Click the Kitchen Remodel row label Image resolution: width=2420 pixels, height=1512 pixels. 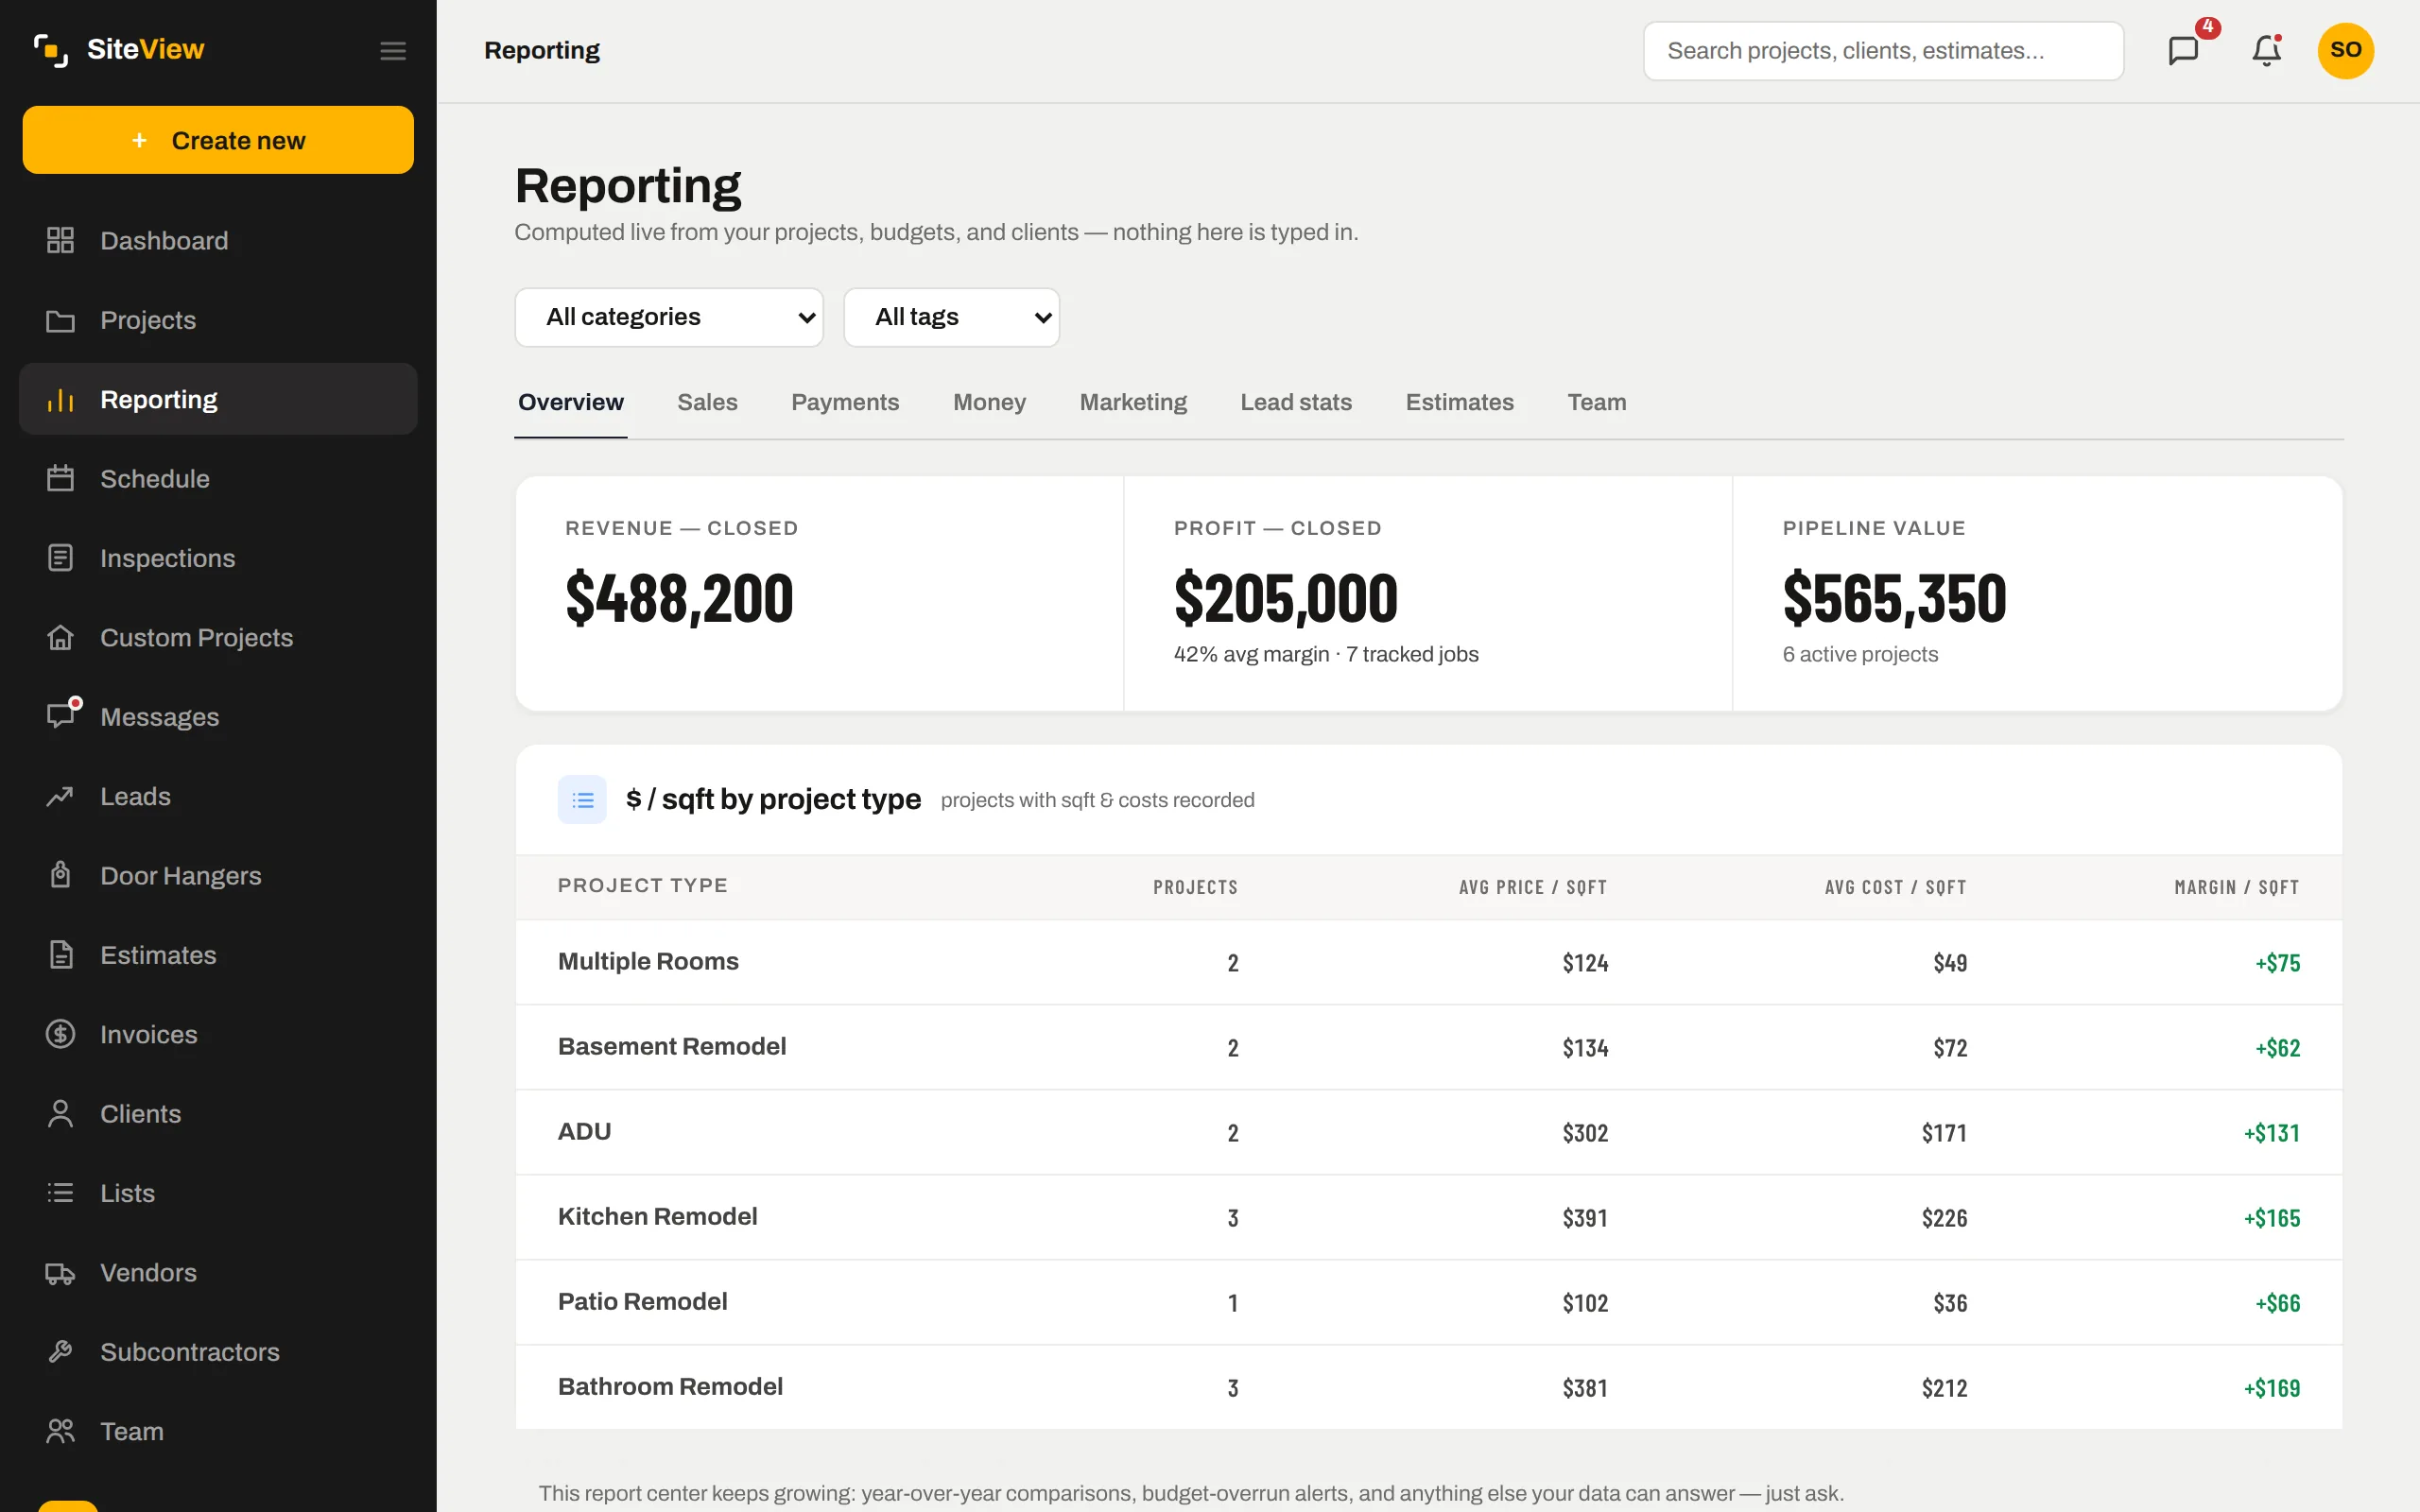657,1216
